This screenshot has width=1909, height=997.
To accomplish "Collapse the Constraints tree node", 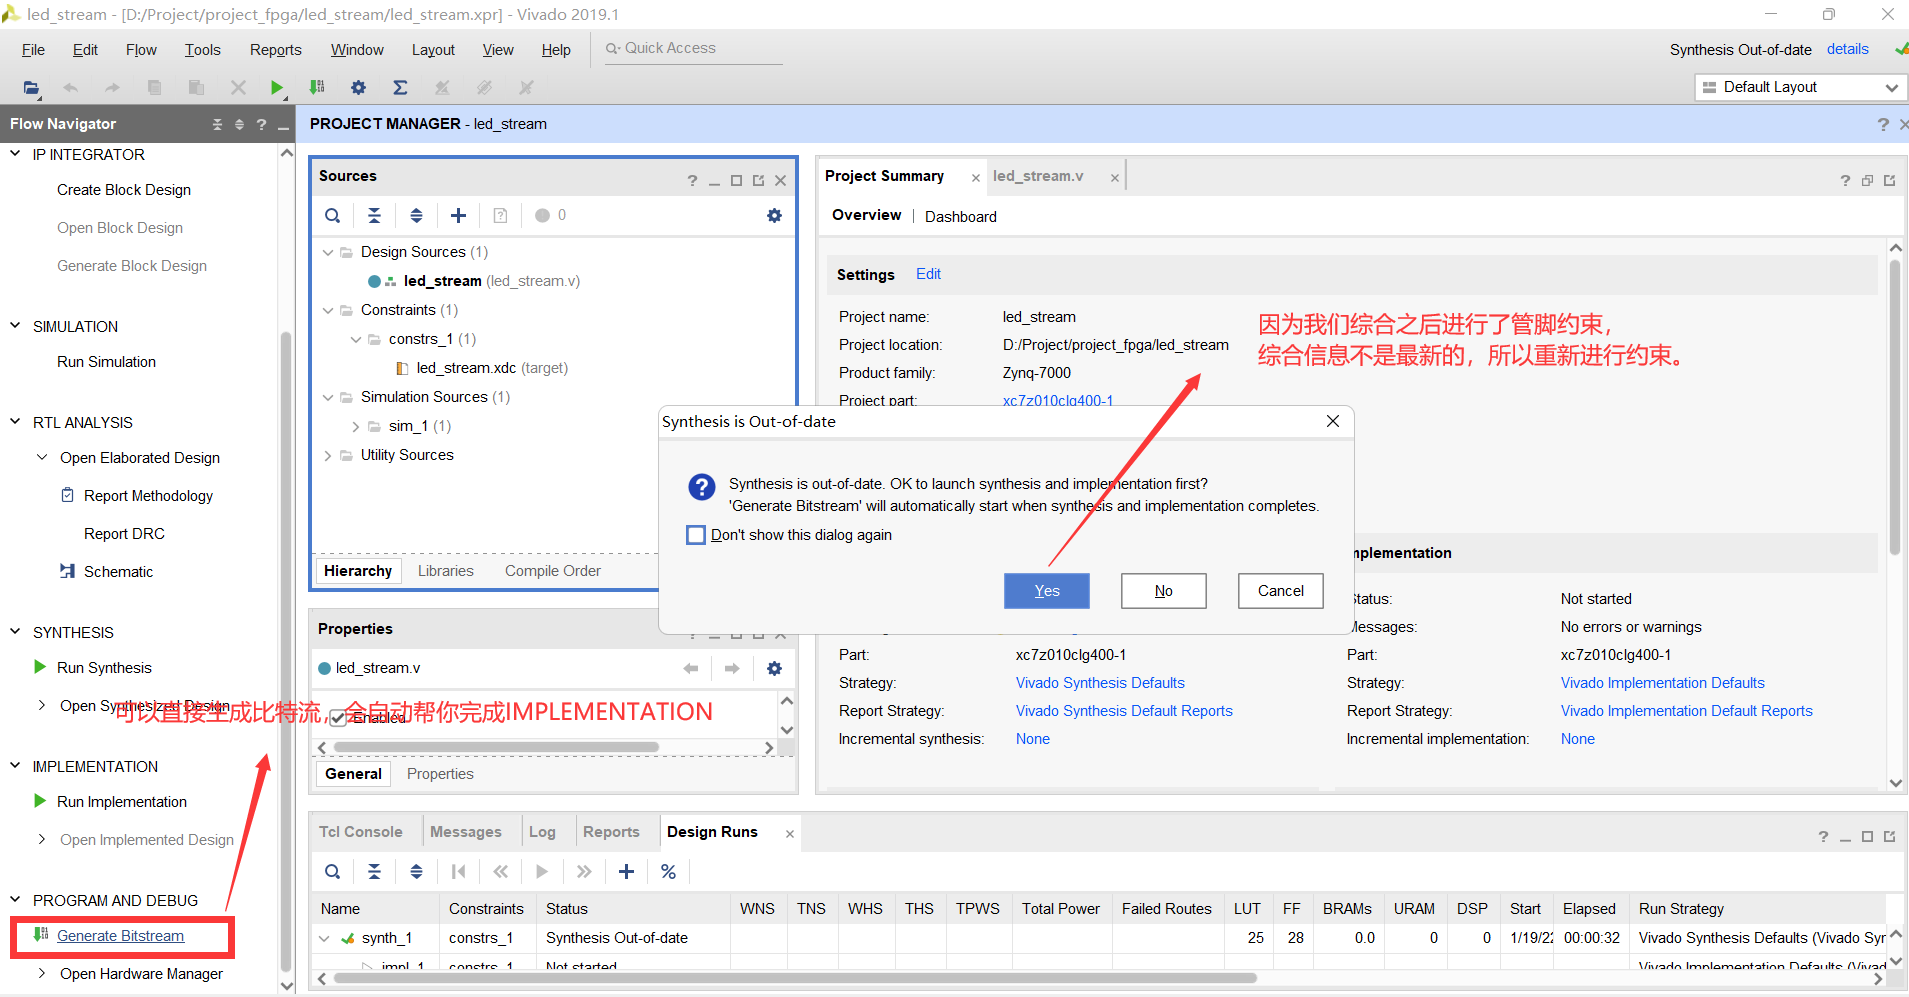I will (x=328, y=310).
